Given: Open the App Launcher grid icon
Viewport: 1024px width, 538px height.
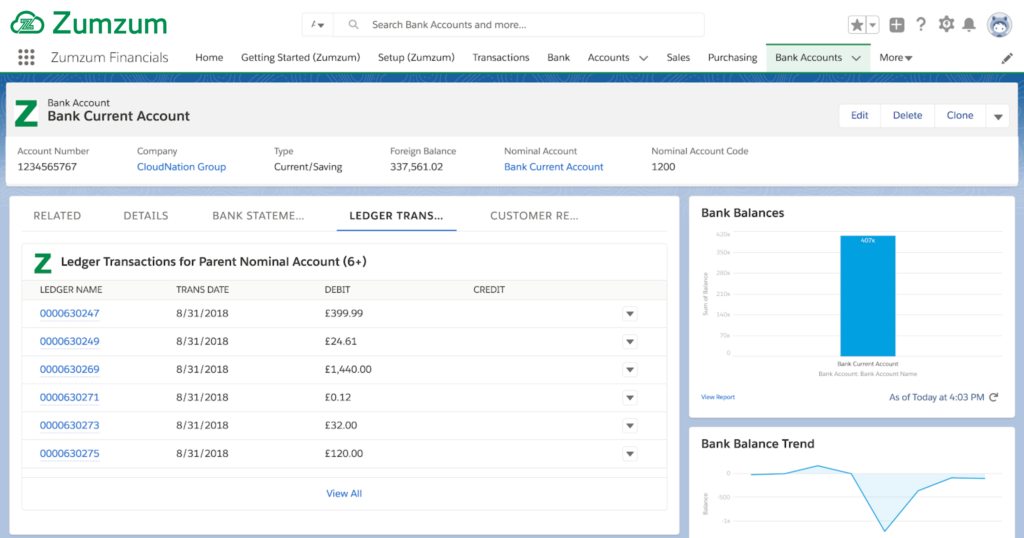Looking at the screenshot, I should coord(26,57).
